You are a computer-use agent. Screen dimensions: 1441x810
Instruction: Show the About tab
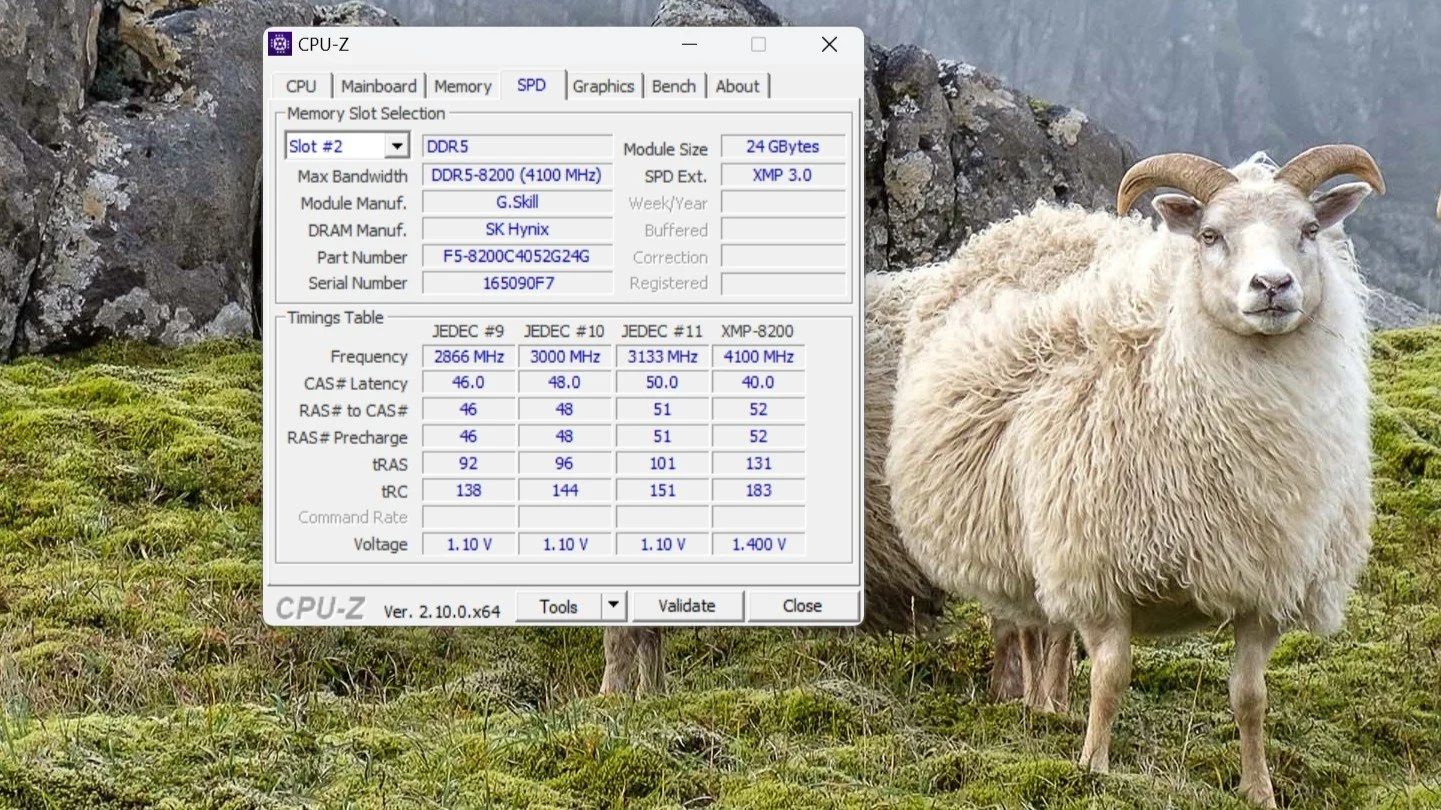point(738,86)
